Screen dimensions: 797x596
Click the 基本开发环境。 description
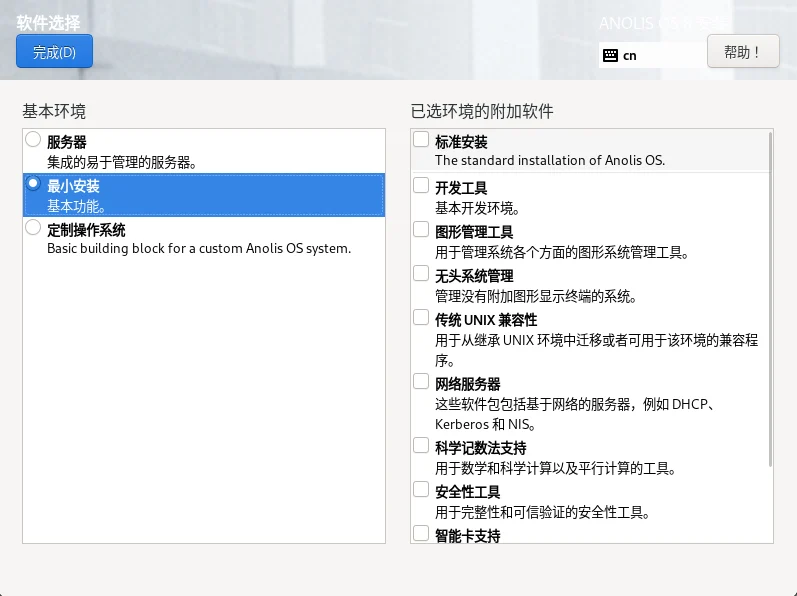pos(477,208)
